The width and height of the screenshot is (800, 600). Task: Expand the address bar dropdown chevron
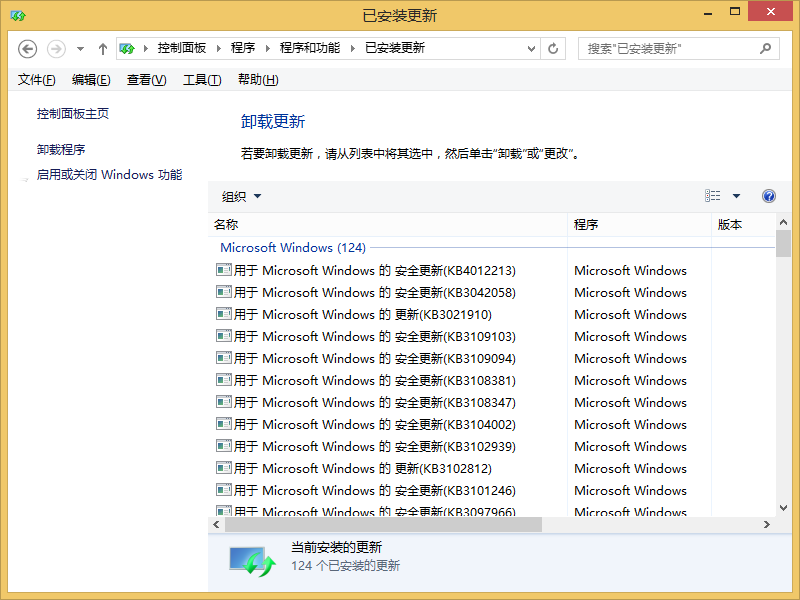coord(530,48)
